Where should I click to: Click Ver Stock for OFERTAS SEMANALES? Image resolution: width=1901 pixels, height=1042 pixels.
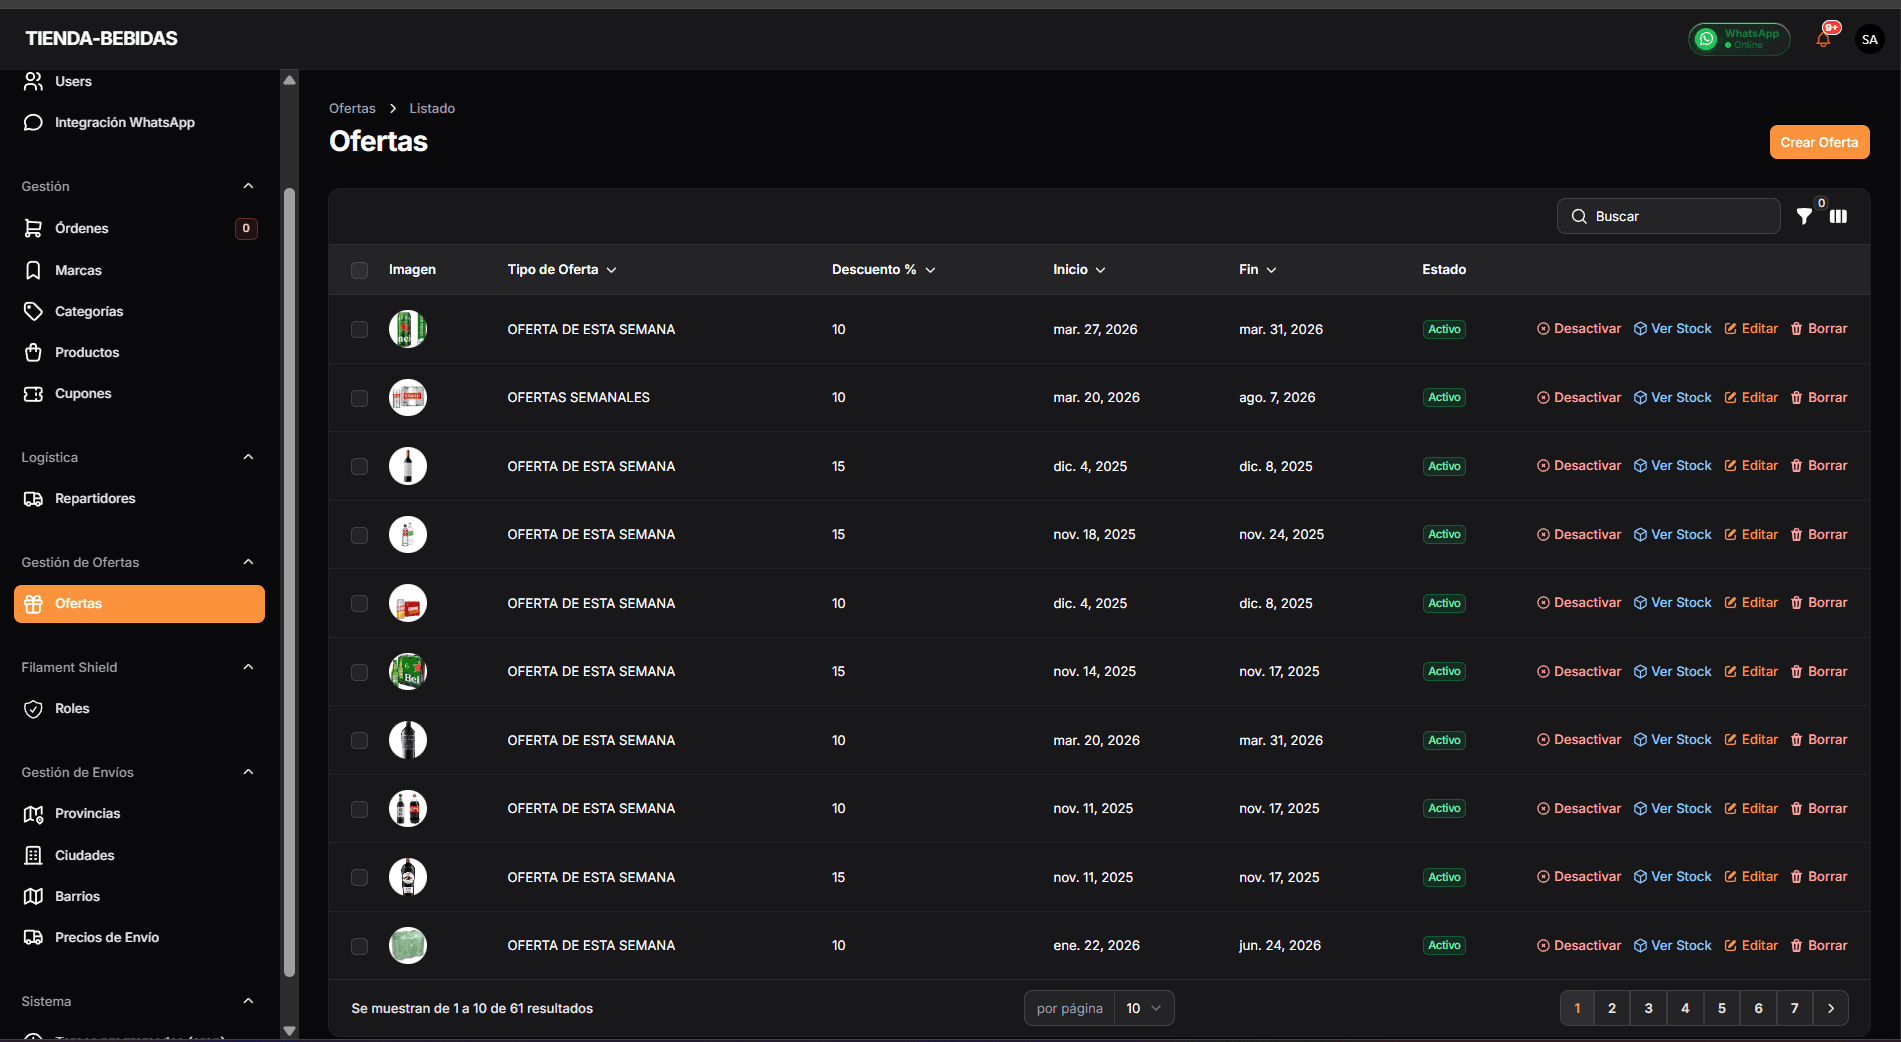(x=1672, y=398)
